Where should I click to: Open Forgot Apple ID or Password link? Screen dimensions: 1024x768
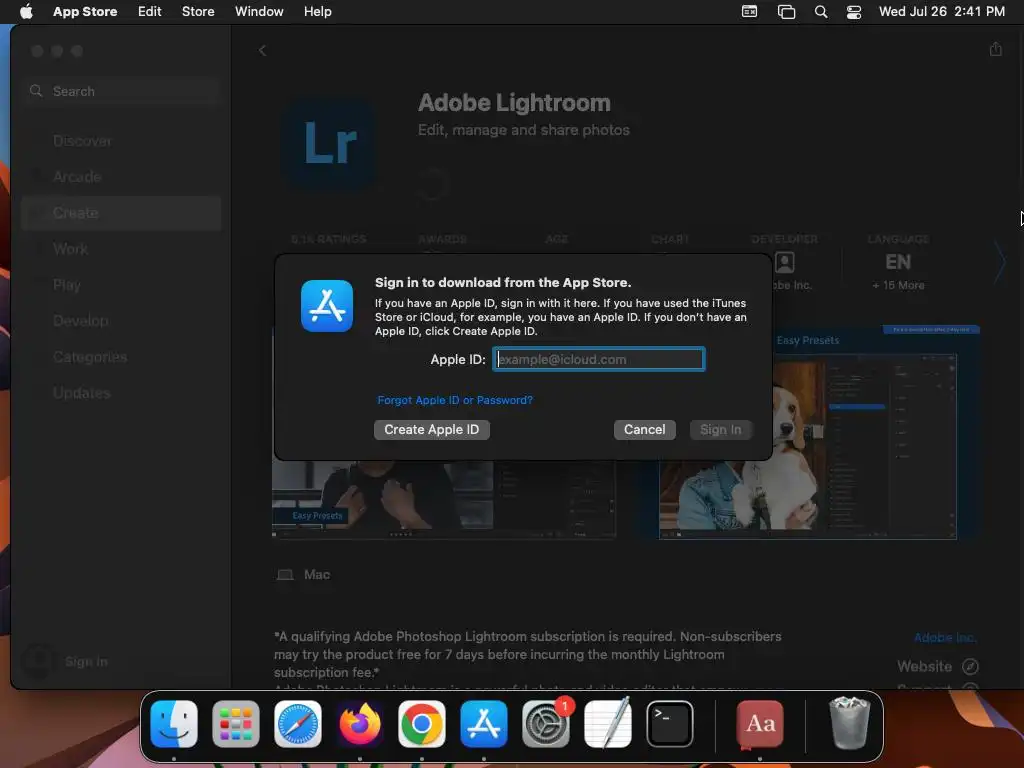pos(455,400)
